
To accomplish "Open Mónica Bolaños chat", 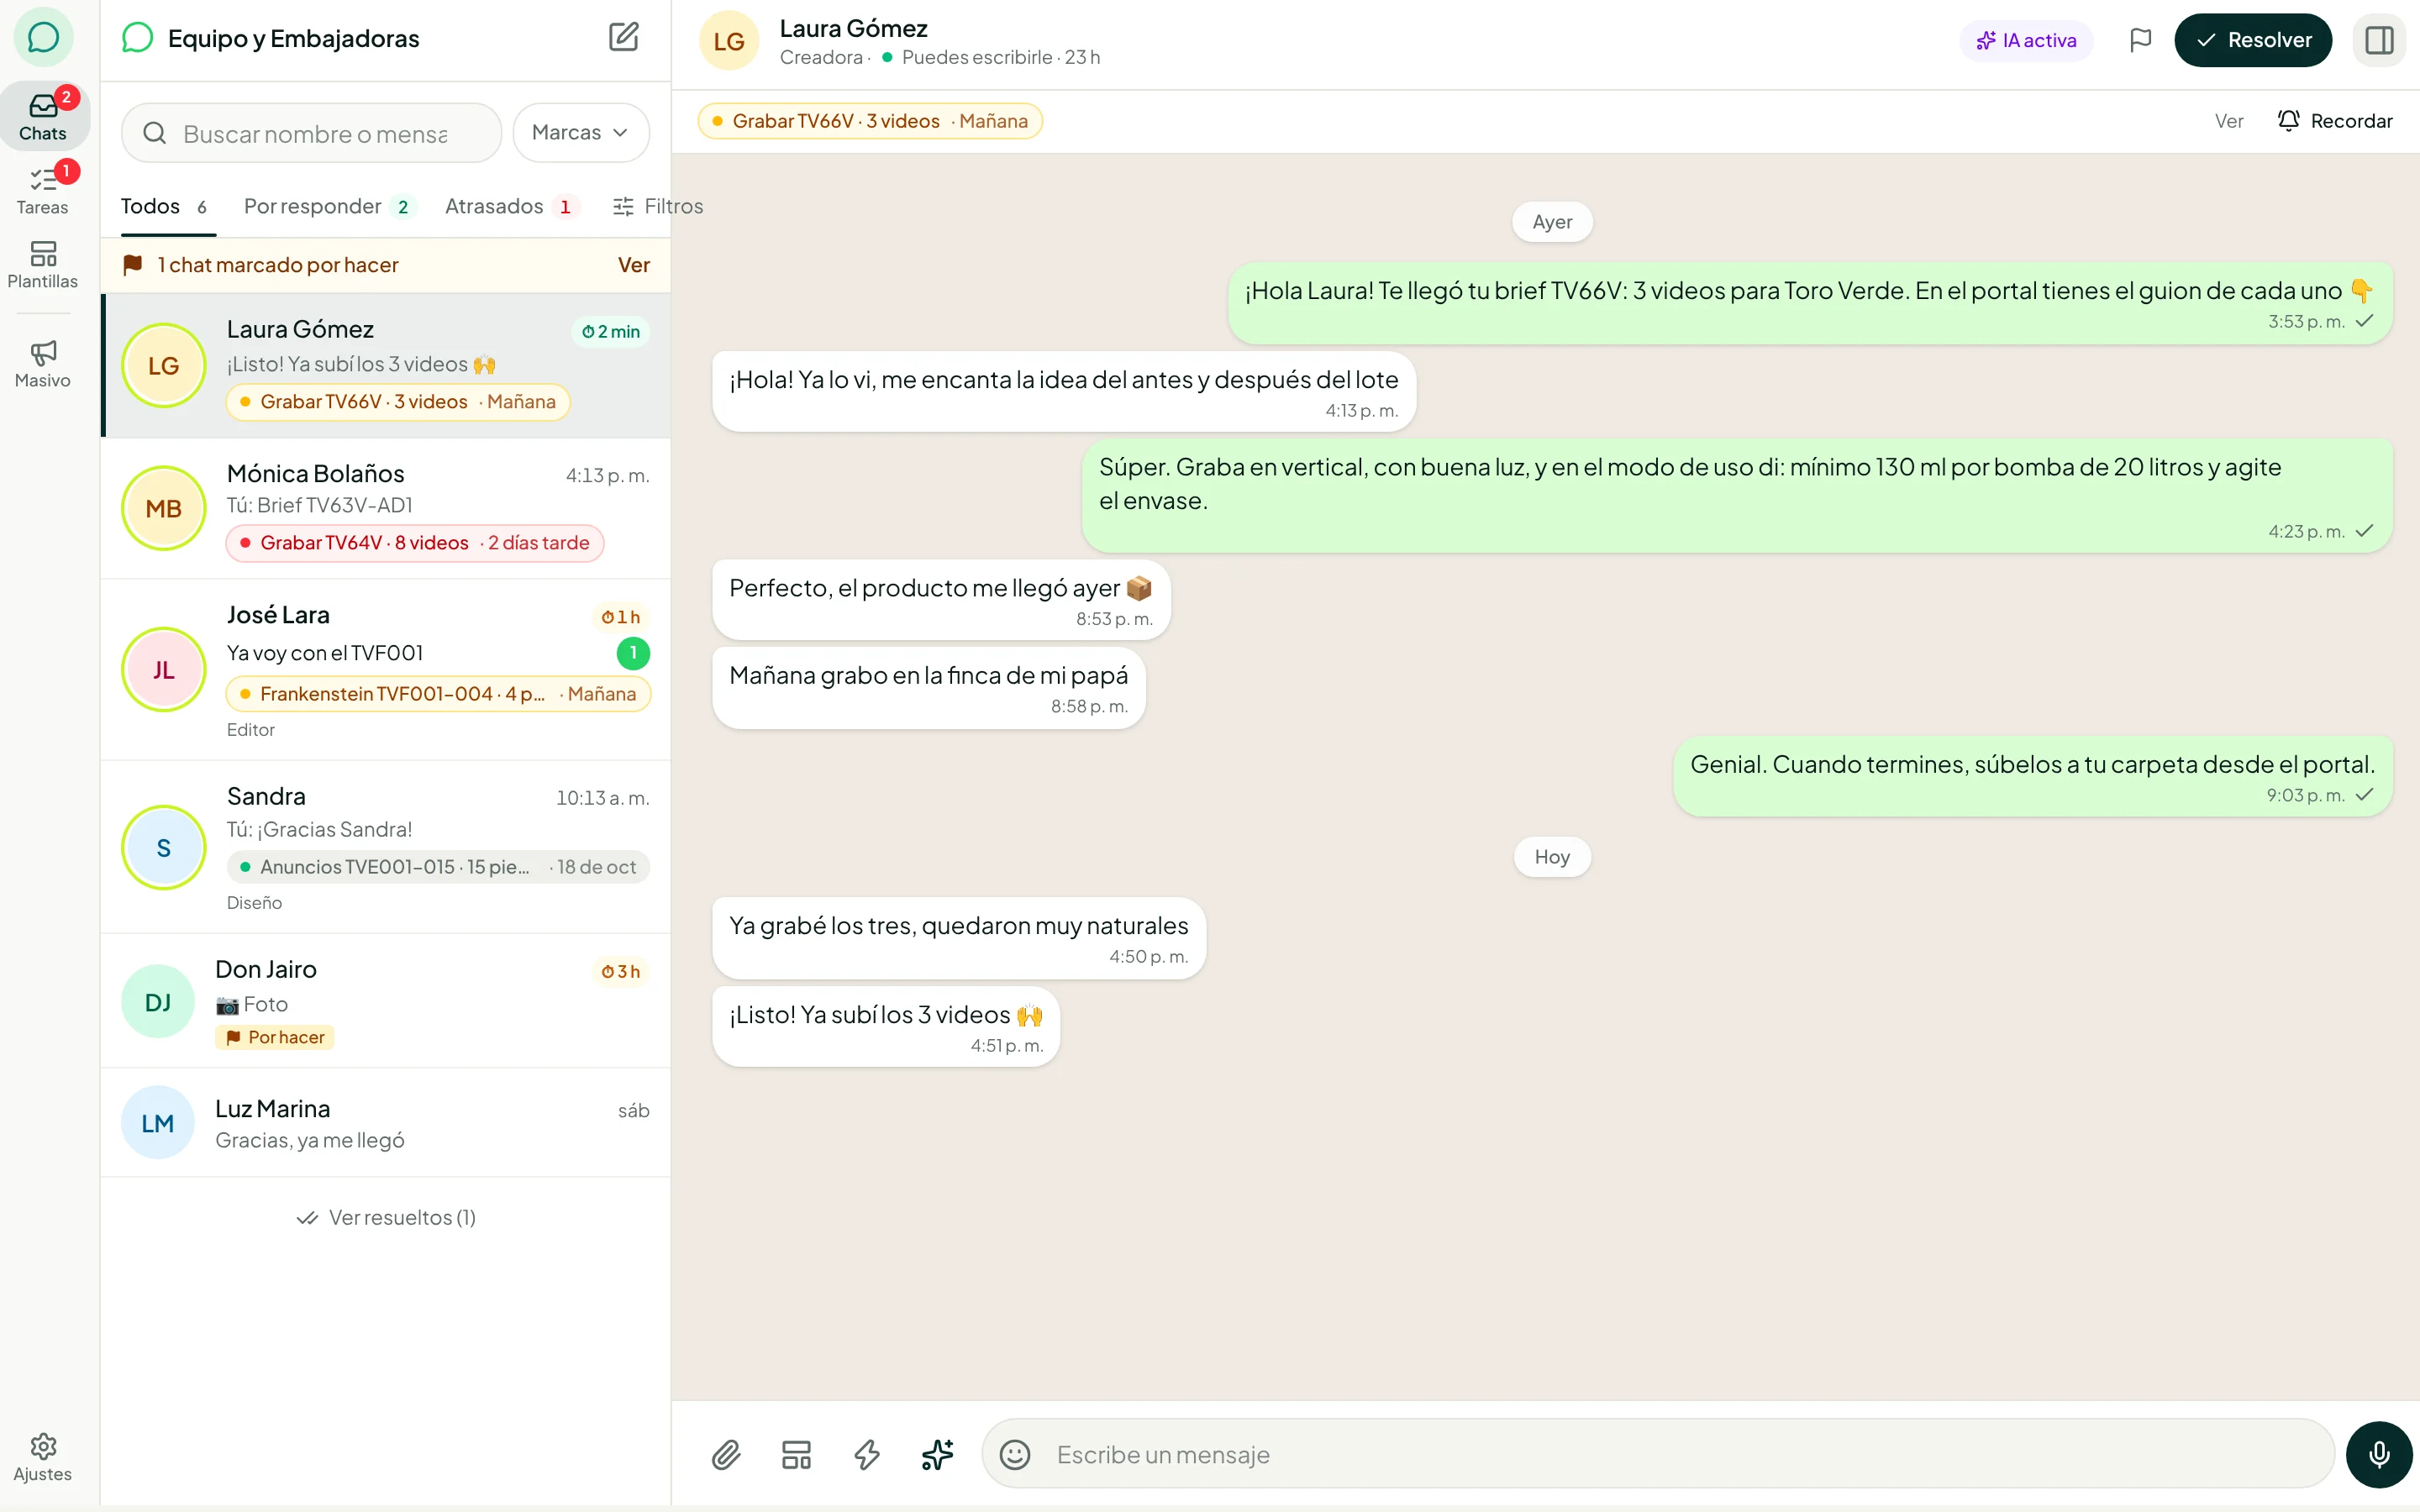I will 386,508.
